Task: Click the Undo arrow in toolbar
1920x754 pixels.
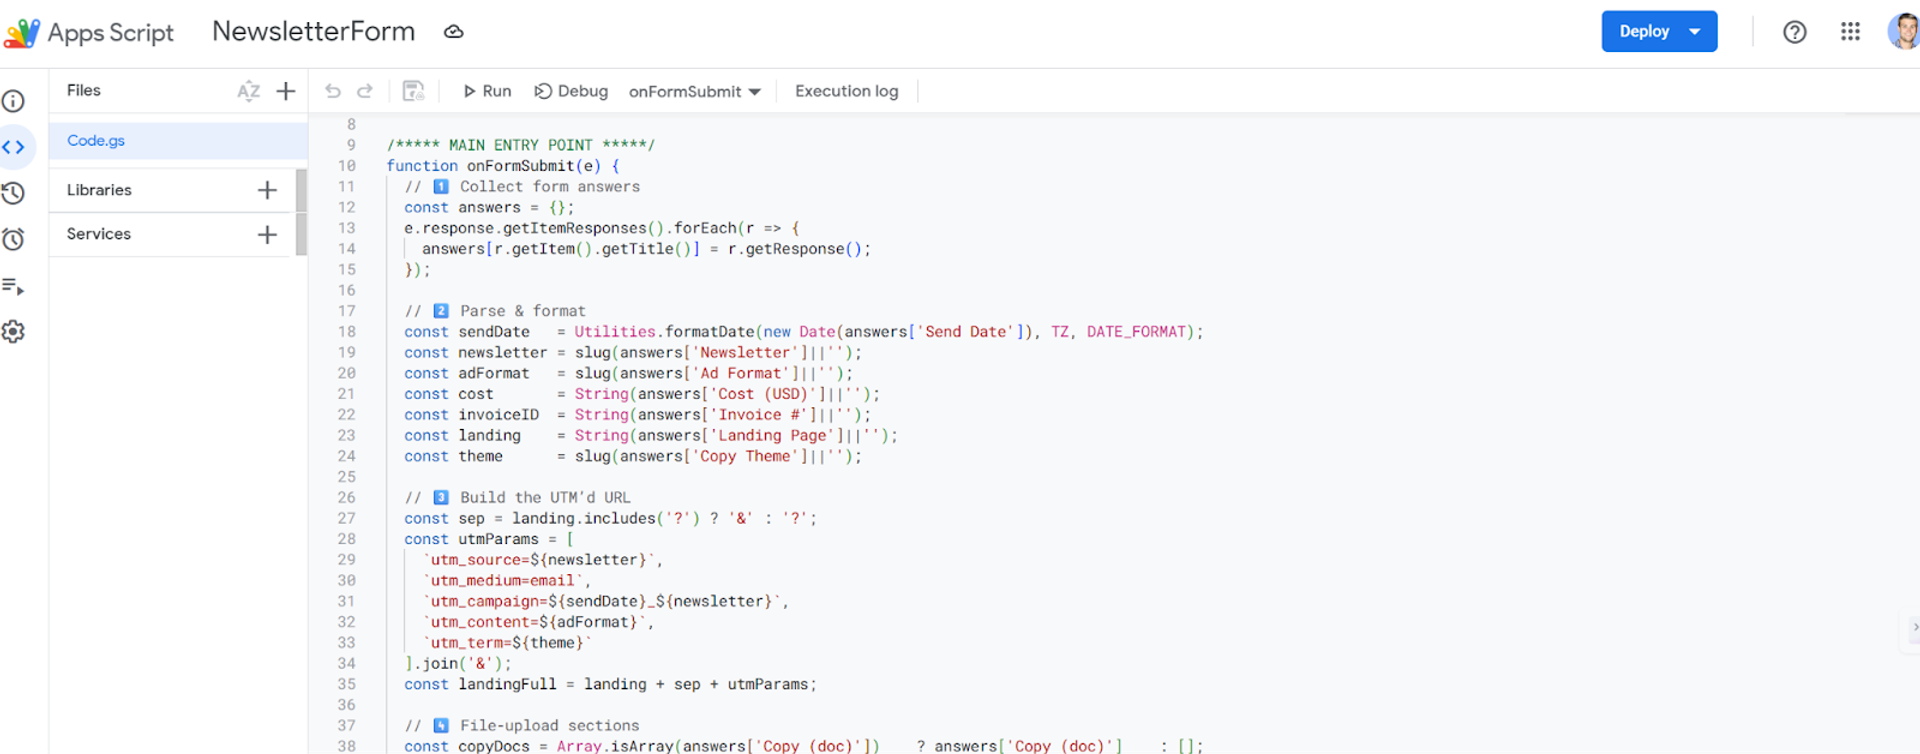Action: point(333,91)
